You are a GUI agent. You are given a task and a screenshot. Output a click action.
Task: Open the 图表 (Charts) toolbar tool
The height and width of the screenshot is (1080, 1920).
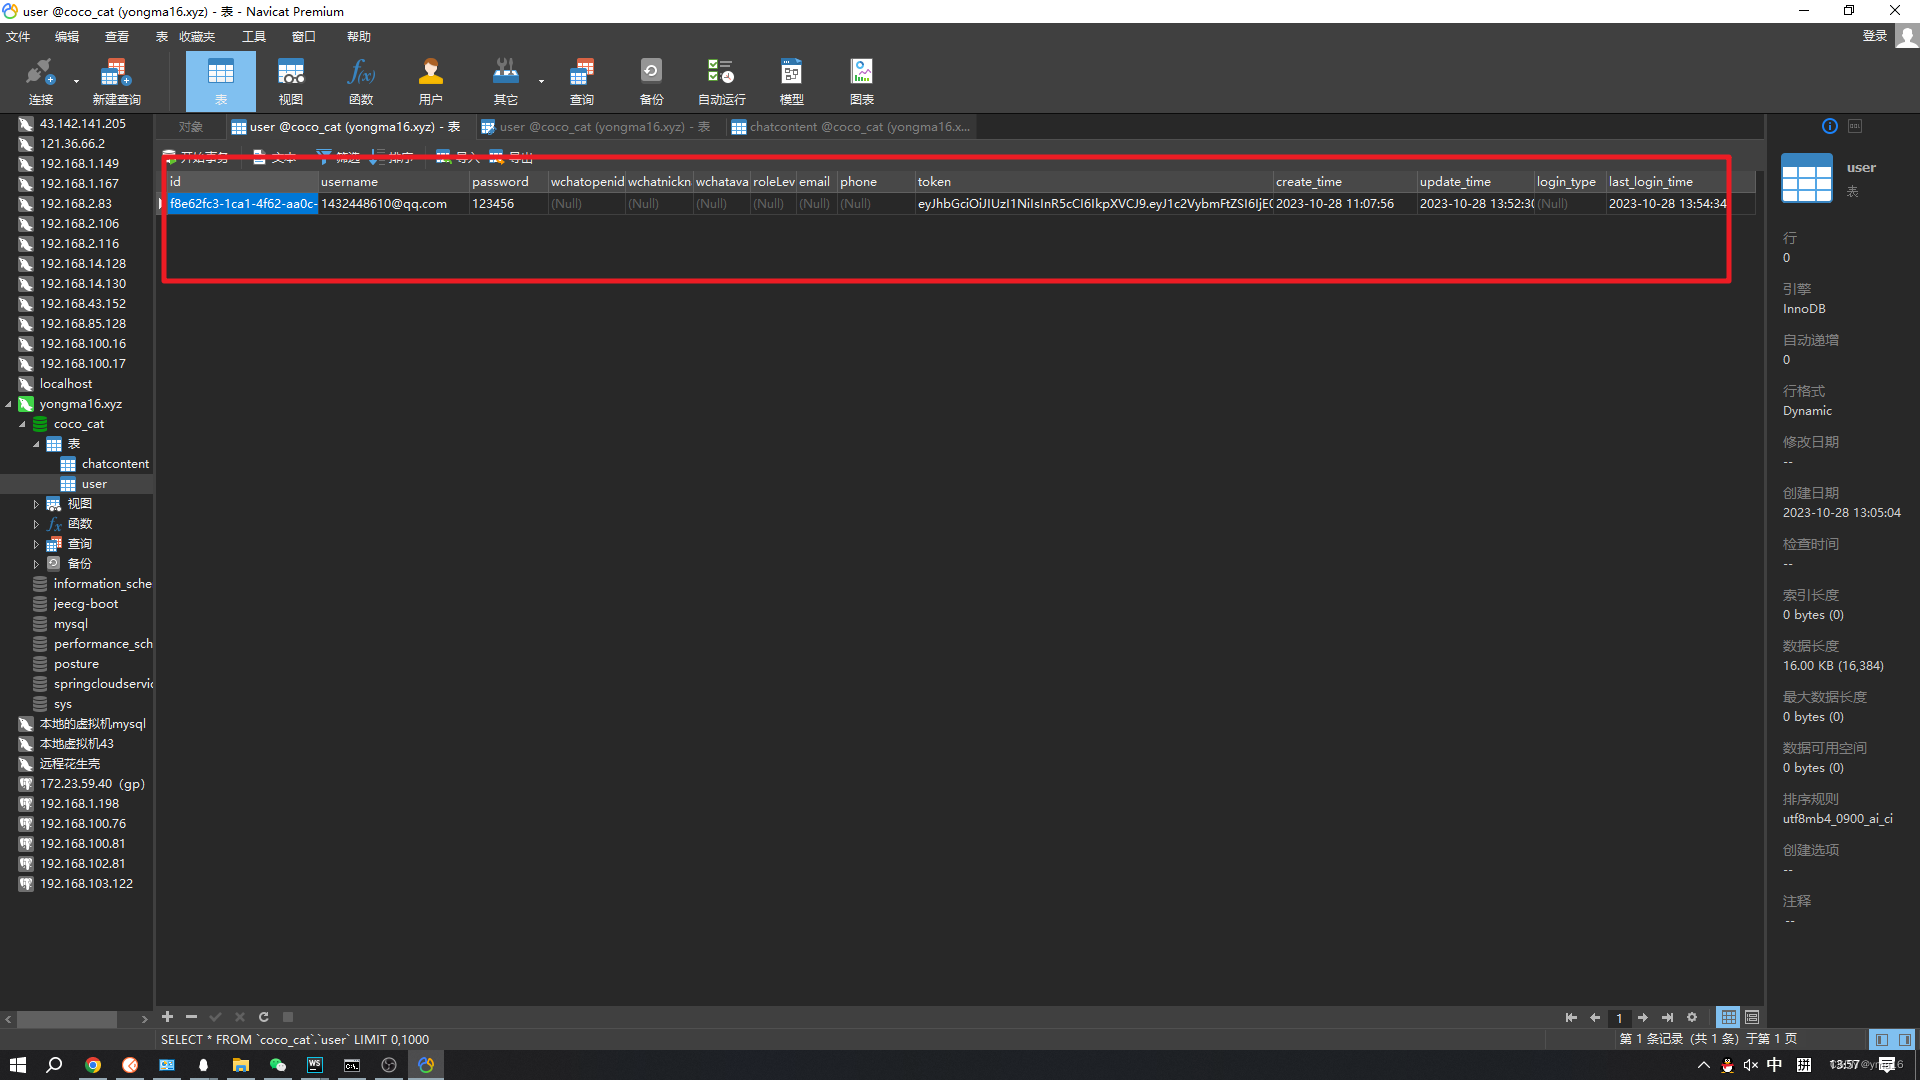click(862, 81)
